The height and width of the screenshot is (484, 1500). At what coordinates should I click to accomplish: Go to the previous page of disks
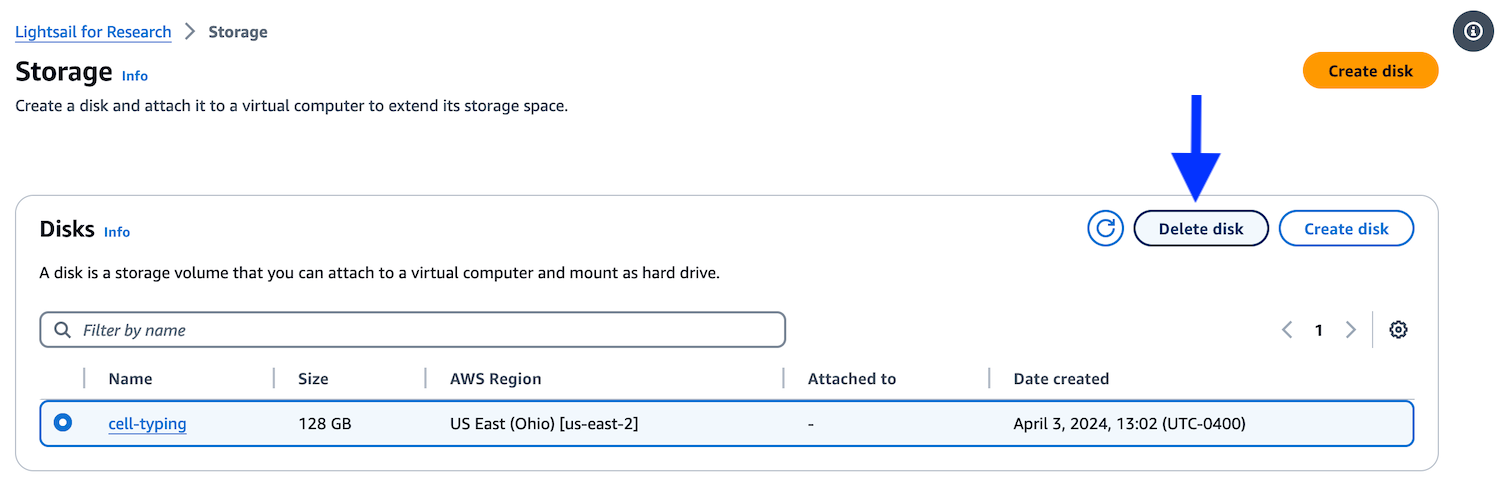tap(1287, 330)
